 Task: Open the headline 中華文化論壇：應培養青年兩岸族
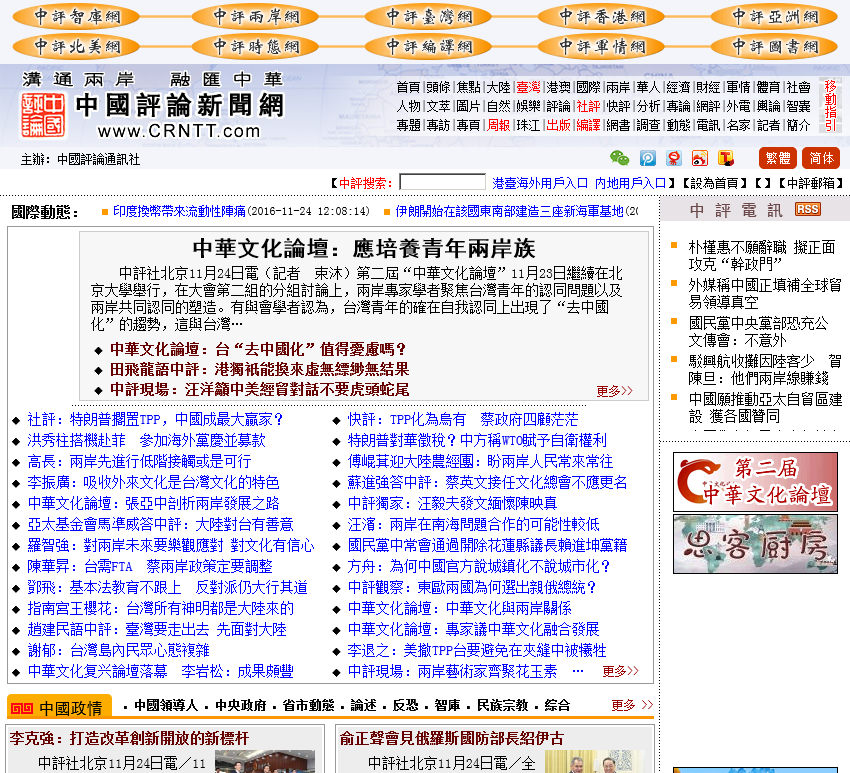pos(364,248)
